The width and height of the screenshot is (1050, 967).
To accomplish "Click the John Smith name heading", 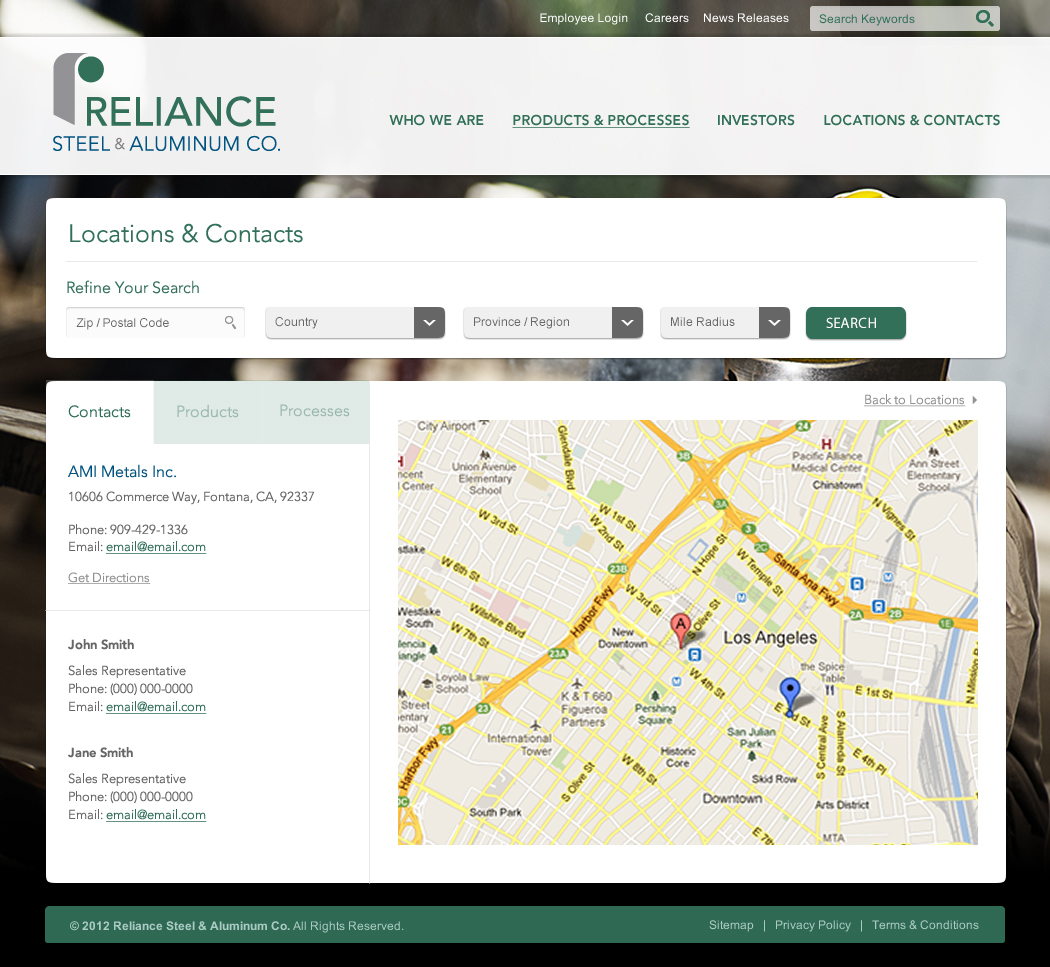I will pyautogui.click(x=101, y=645).
